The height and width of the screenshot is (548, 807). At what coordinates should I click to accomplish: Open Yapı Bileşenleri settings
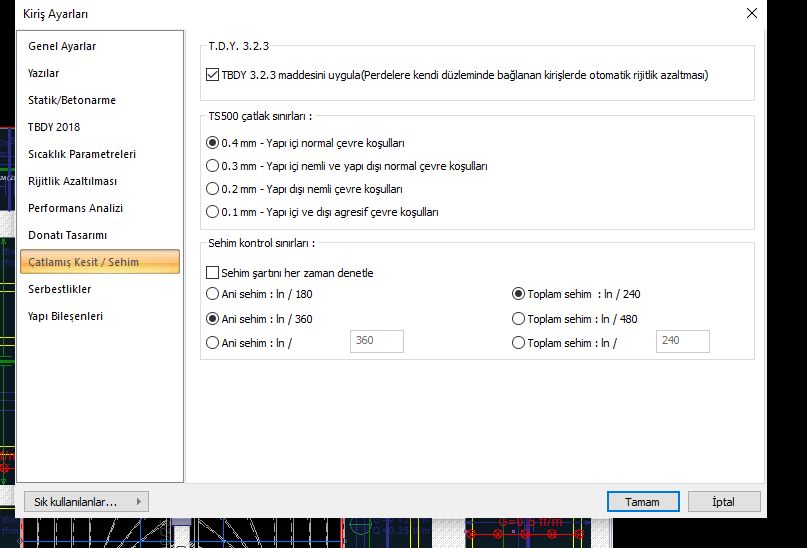[x=65, y=316]
